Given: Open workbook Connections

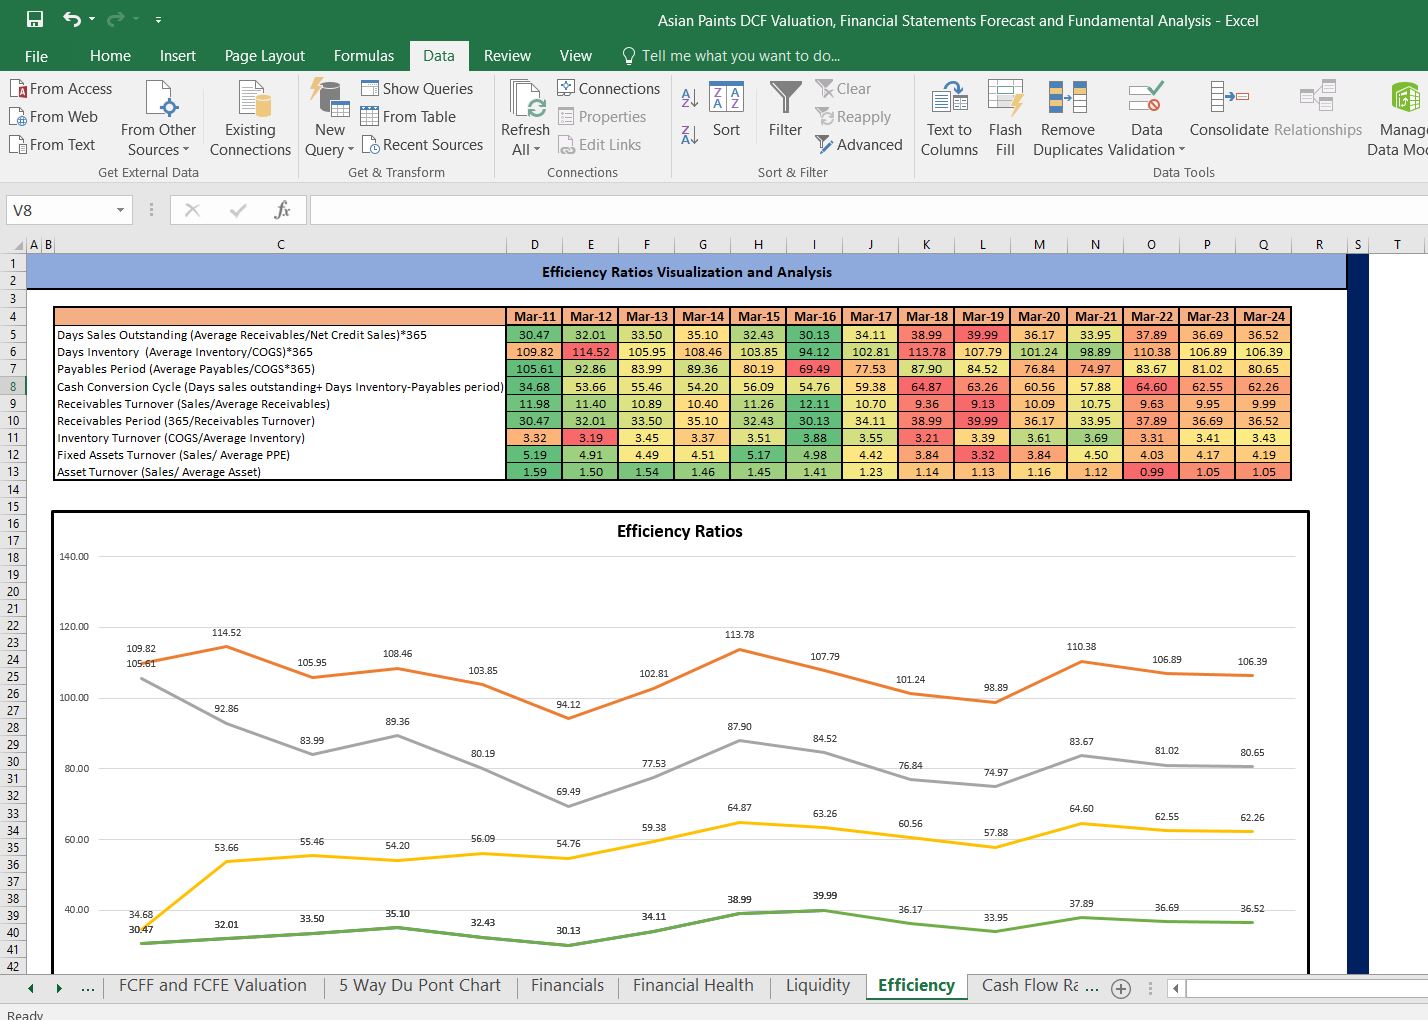Looking at the screenshot, I should [x=609, y=89].
